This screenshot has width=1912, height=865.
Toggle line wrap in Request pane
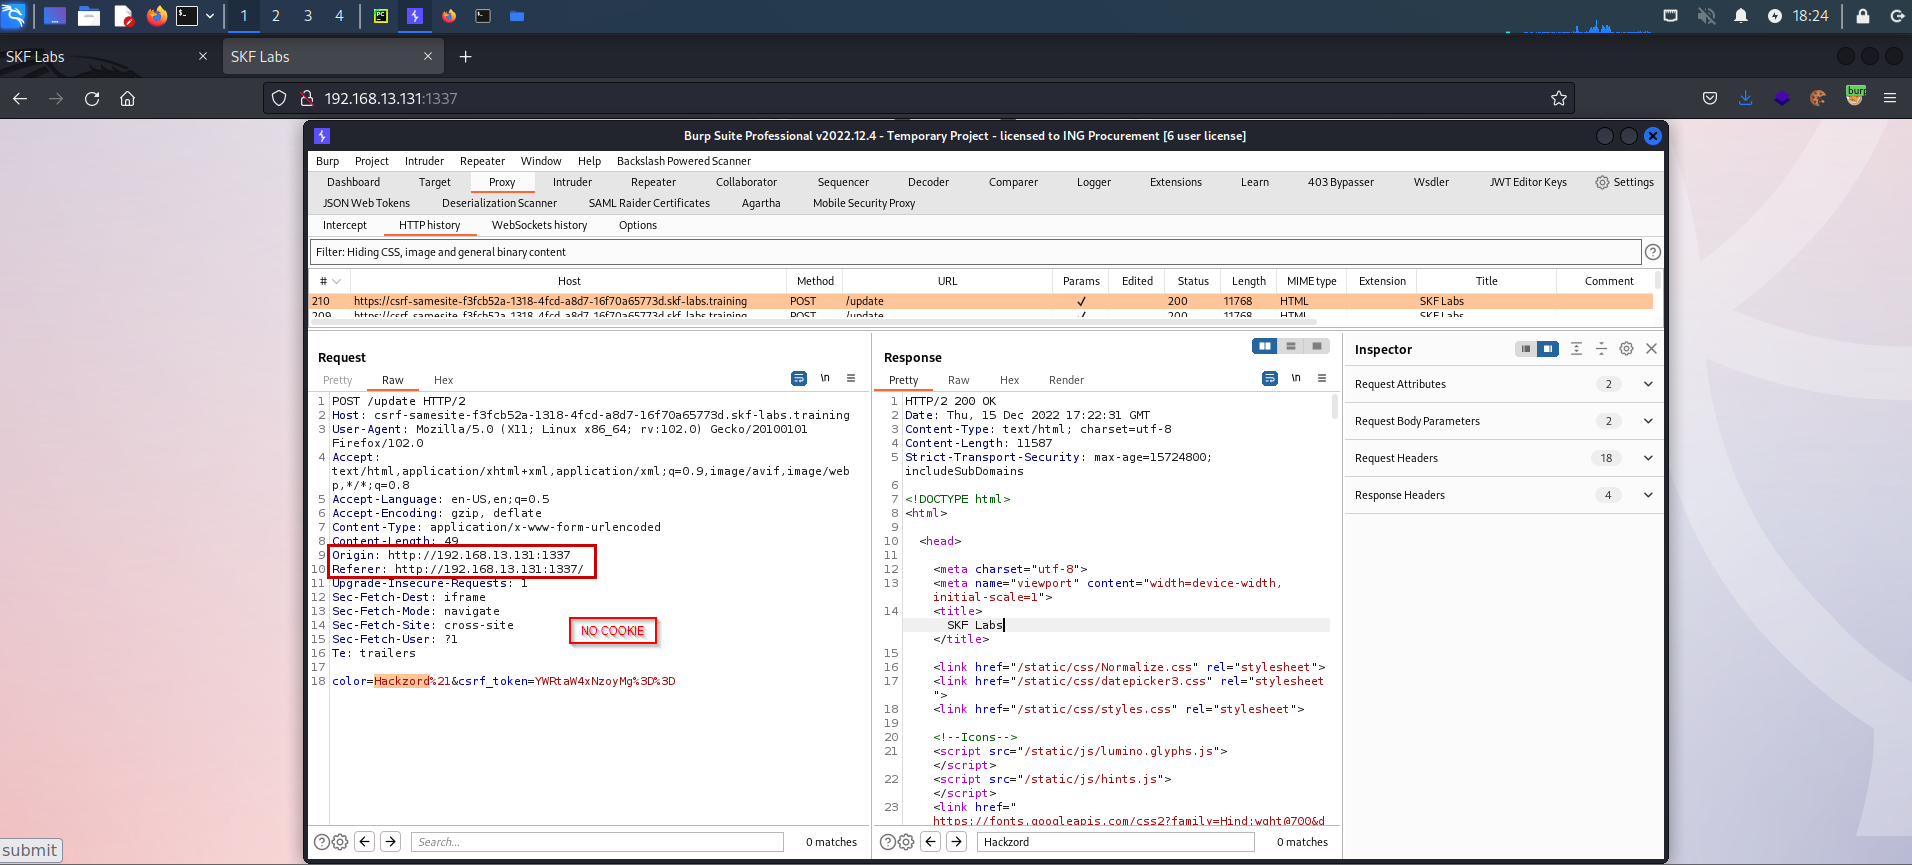[x=799, y=378]
